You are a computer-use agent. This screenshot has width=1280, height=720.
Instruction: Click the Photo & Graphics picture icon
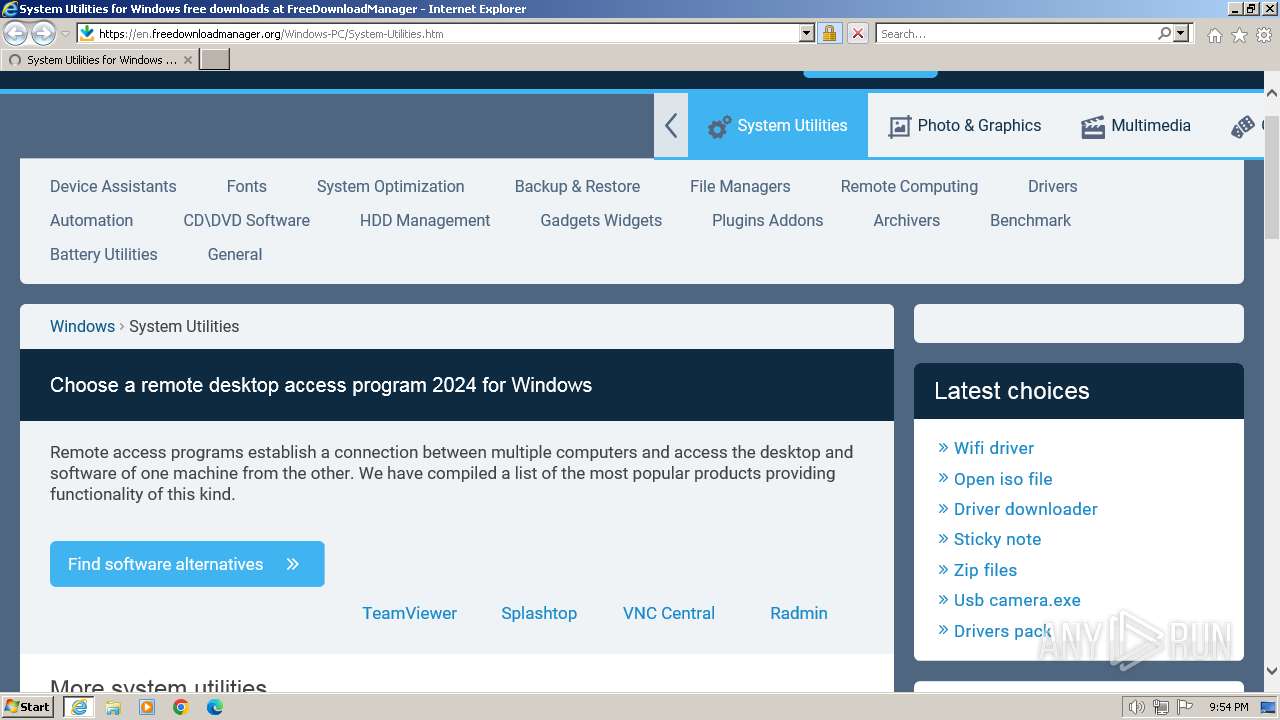900,127
